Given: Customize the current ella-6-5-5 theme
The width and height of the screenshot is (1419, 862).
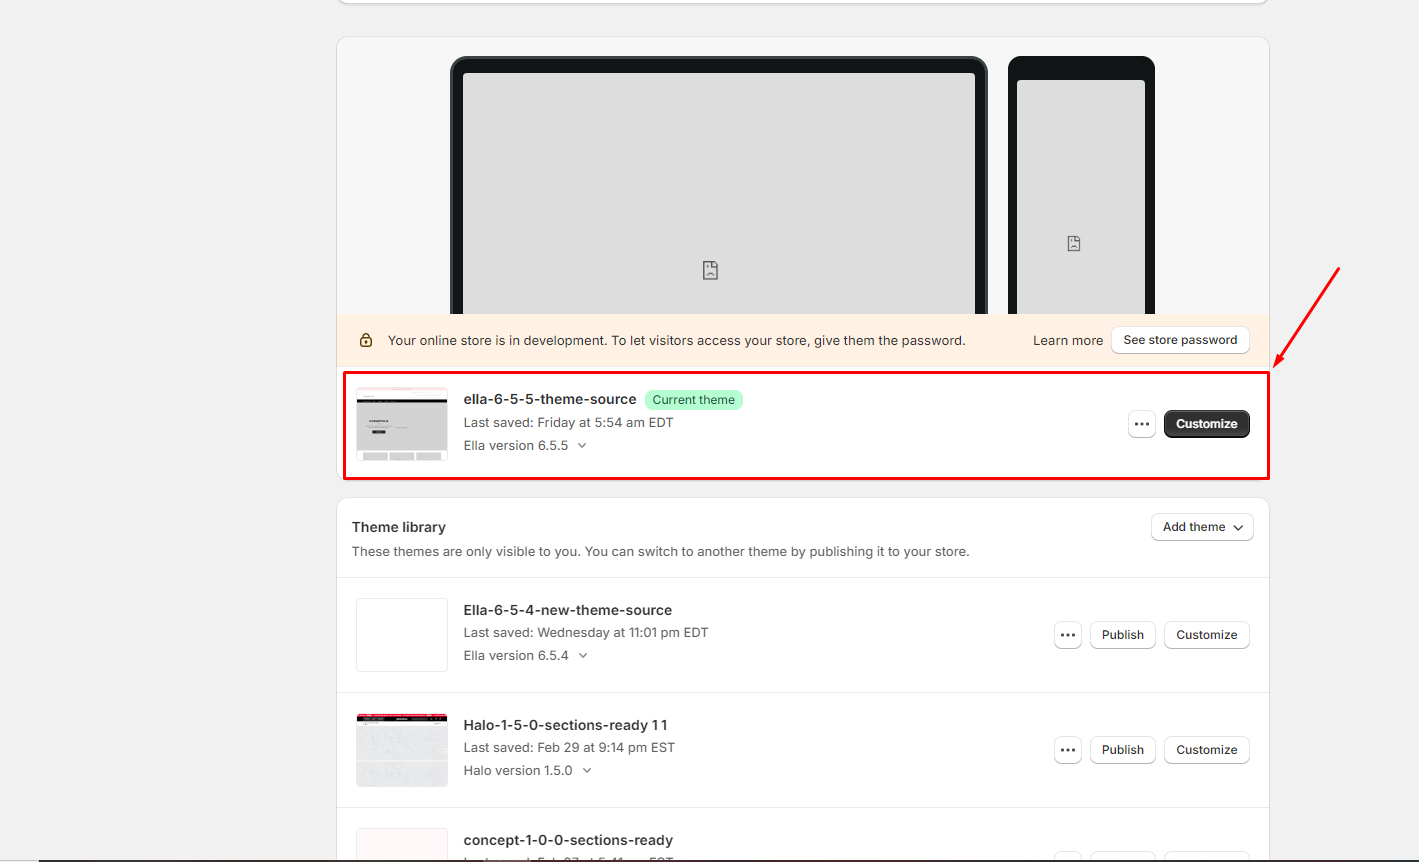Looking at the screenshot, I should 1206,424.
